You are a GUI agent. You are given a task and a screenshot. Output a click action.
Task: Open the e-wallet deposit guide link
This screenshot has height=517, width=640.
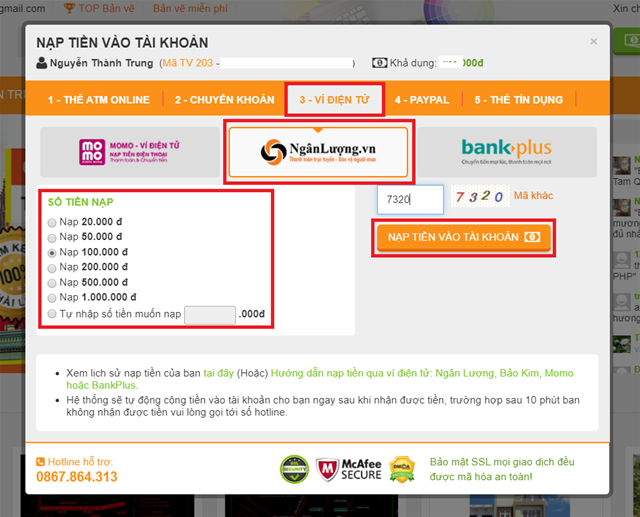coord(320,379)
